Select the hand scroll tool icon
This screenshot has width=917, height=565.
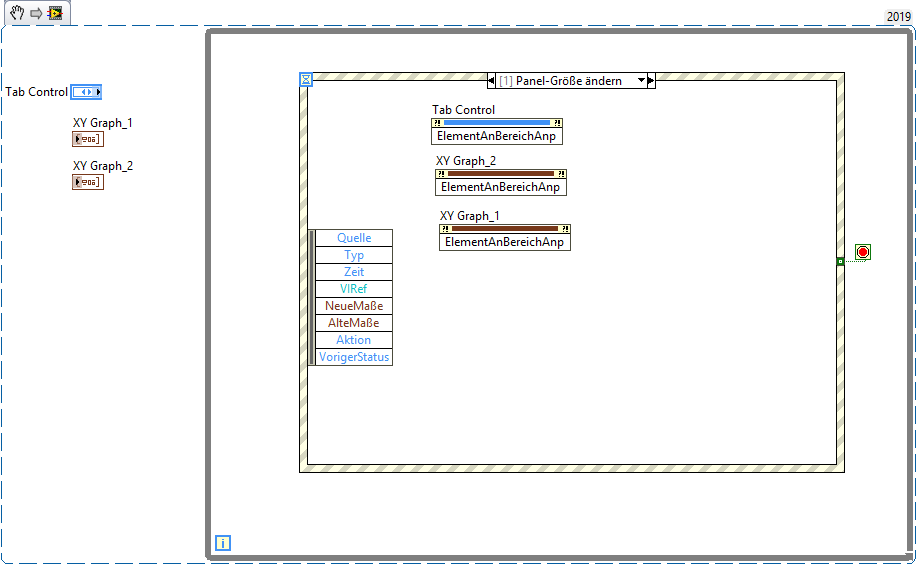pyautogui.click(x=17, y=13)
